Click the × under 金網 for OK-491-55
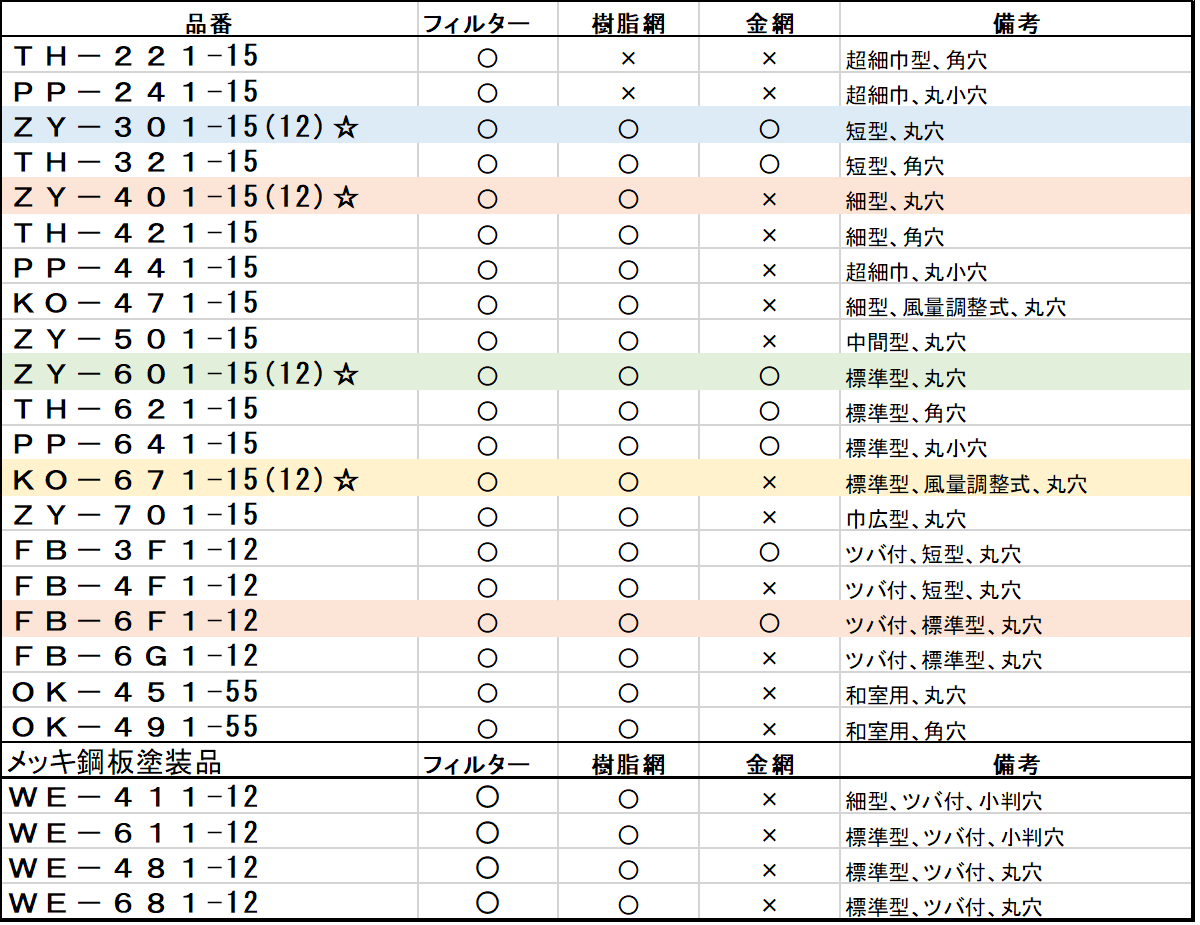 pos(769,728)
